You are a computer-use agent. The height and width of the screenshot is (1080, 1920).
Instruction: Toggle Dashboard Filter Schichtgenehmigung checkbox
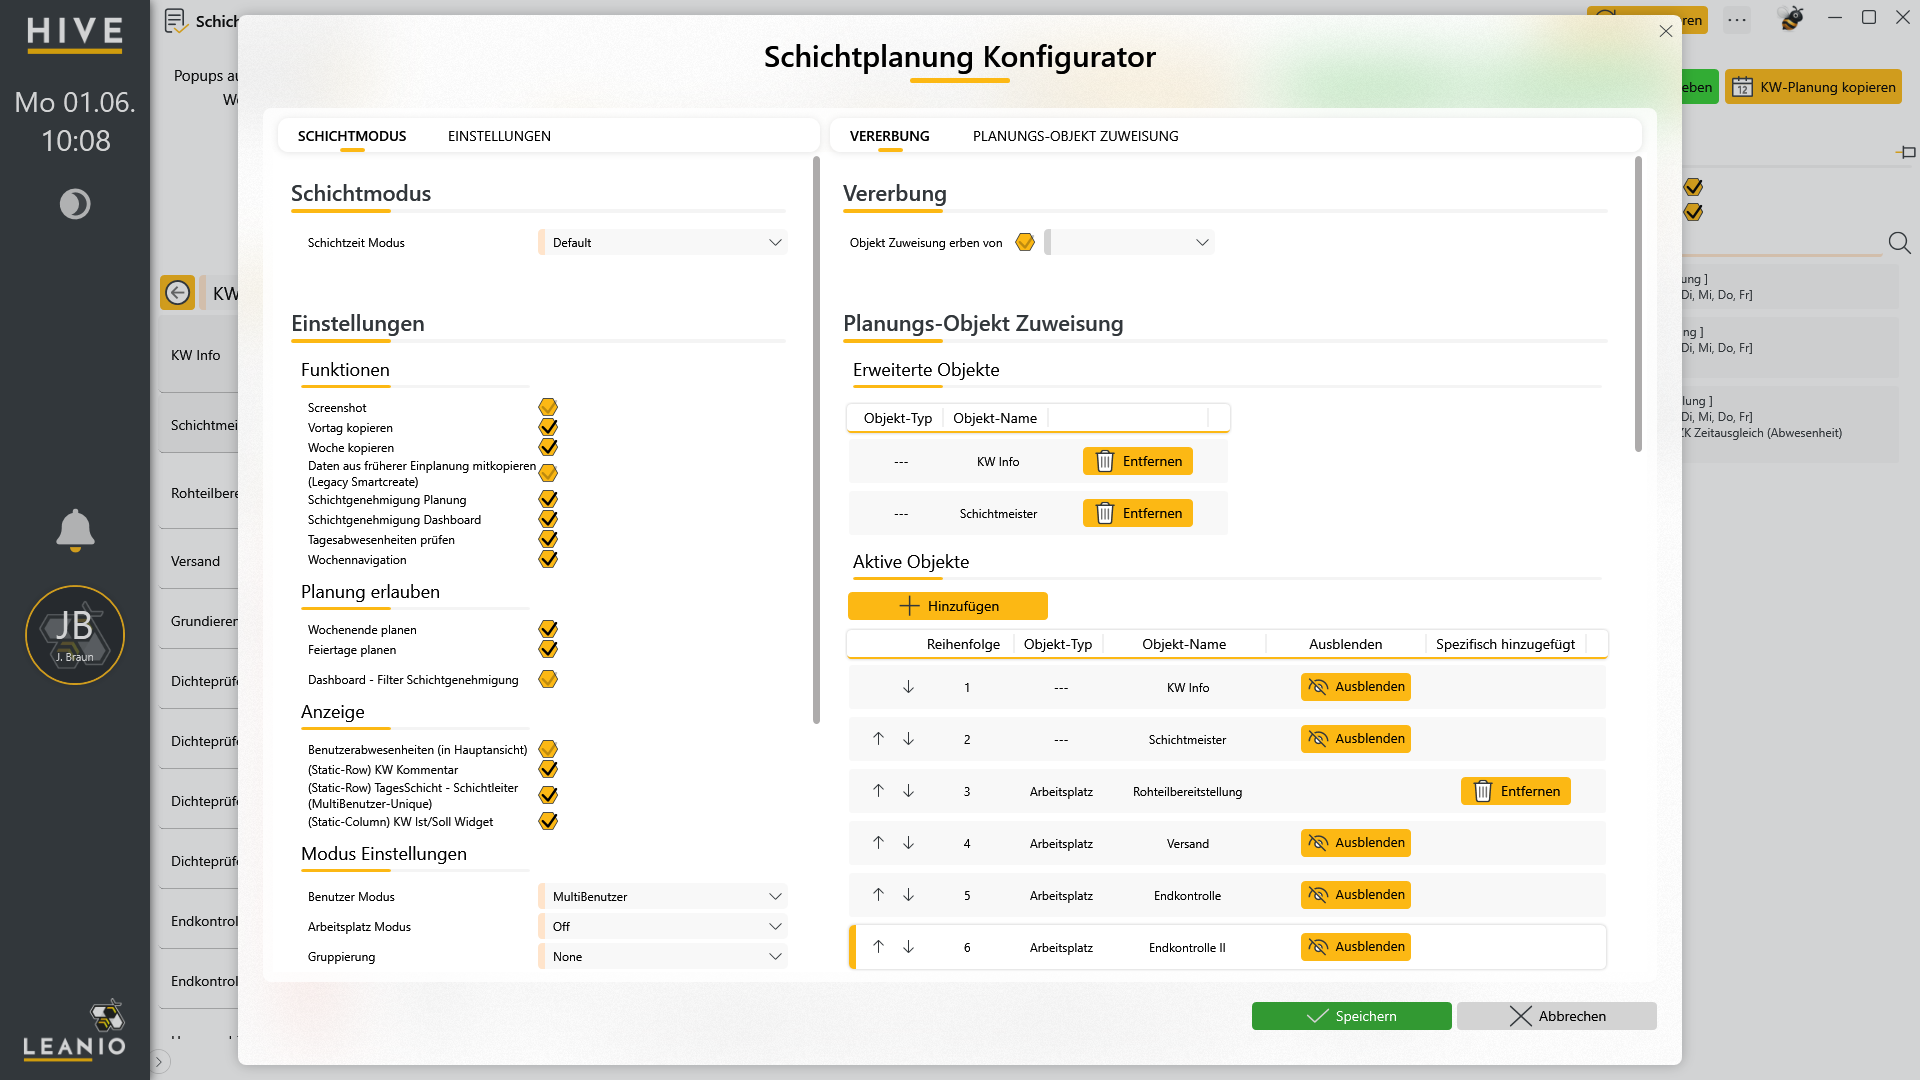[x=548, y=679]
